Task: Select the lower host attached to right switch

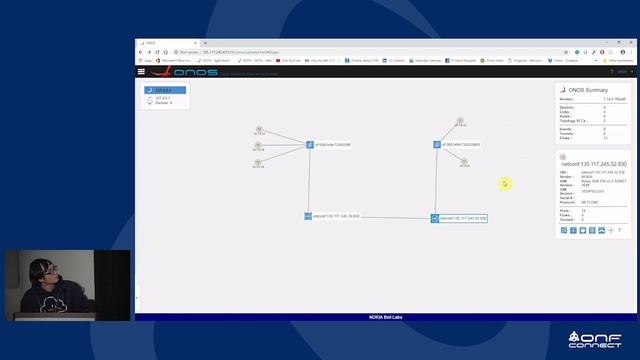Action: coord(464,161)
